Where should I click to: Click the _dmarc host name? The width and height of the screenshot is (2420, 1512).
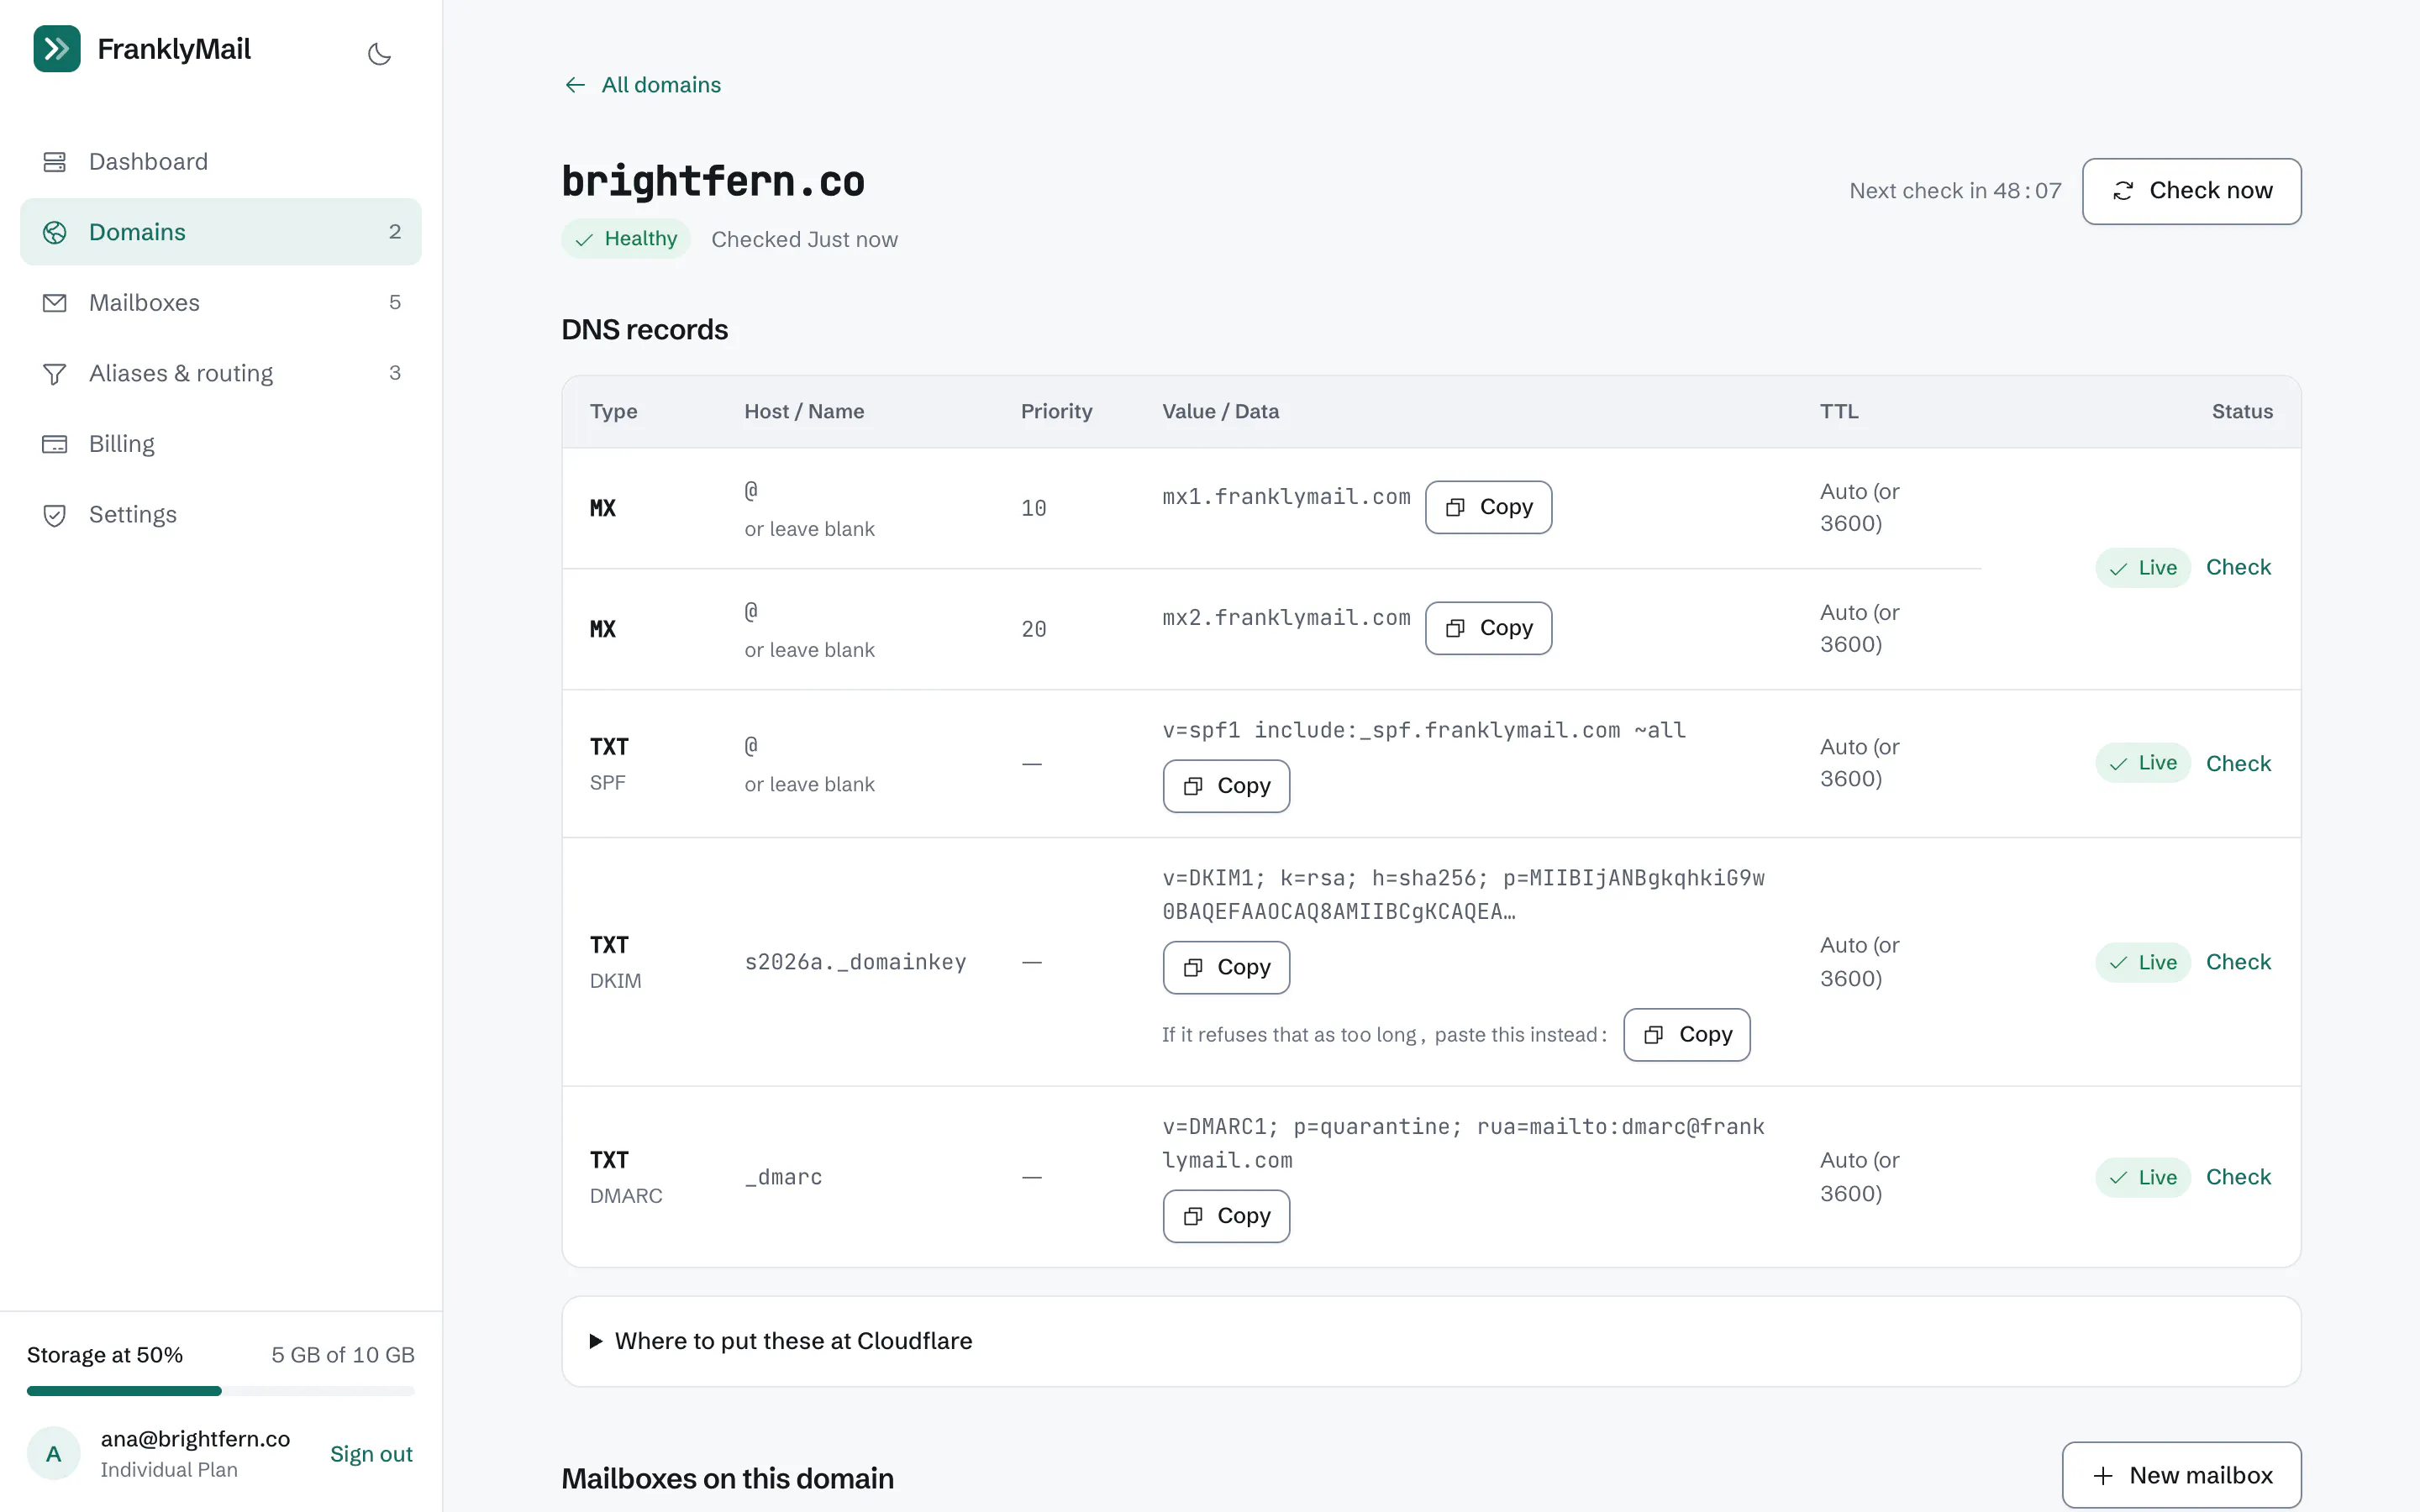tap(783, 1177)
